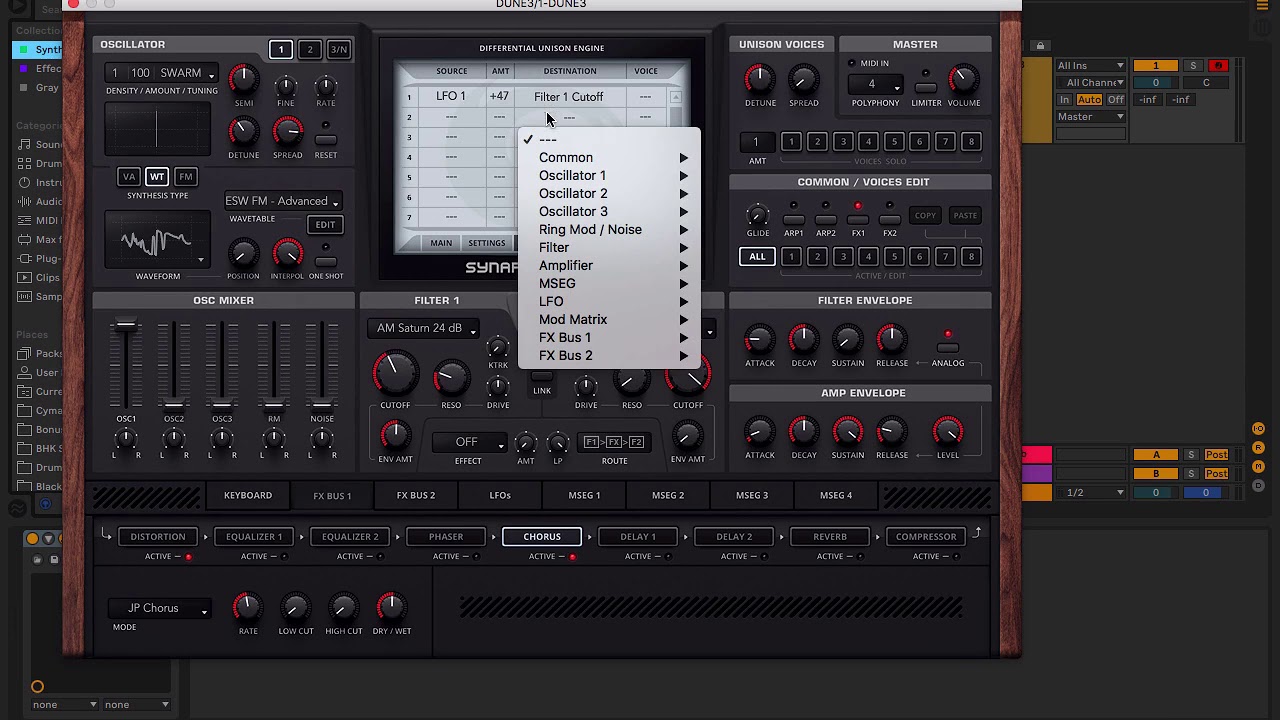Open the Plug-ins category in Ableton's browser

click(x=40, y=258)
